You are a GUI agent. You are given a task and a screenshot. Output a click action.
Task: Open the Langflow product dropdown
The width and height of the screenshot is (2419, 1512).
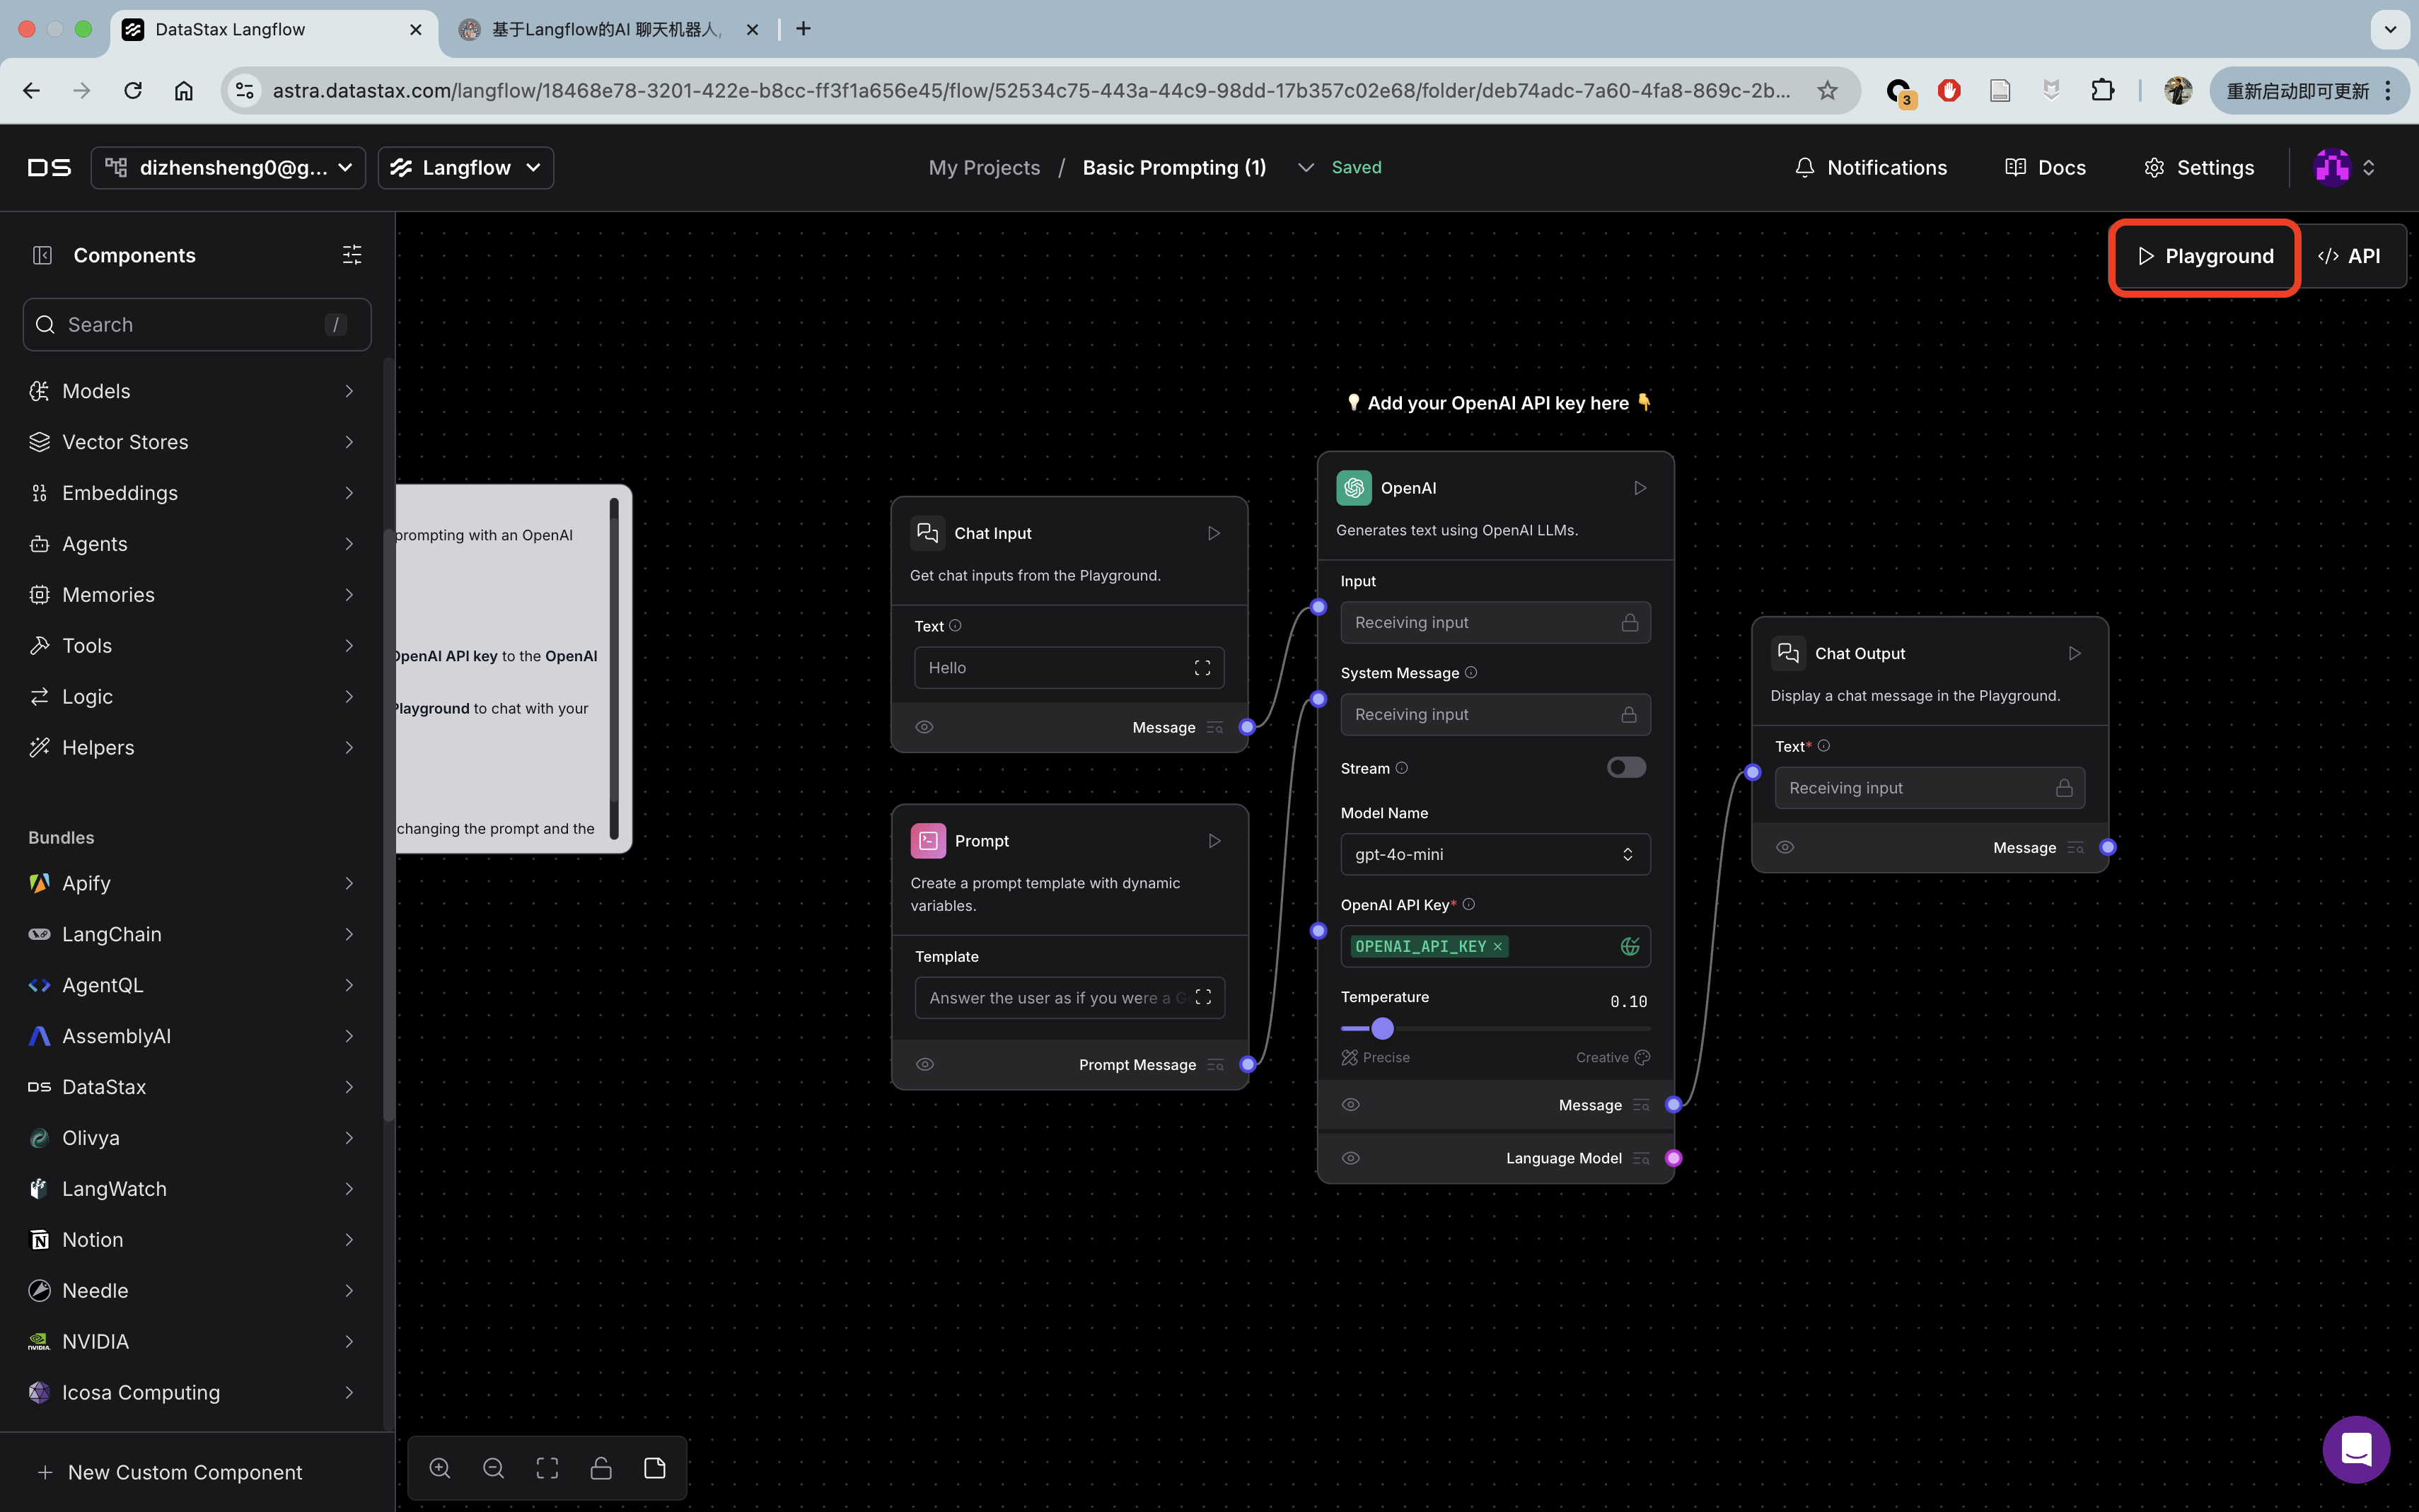[x=466, y=167]
